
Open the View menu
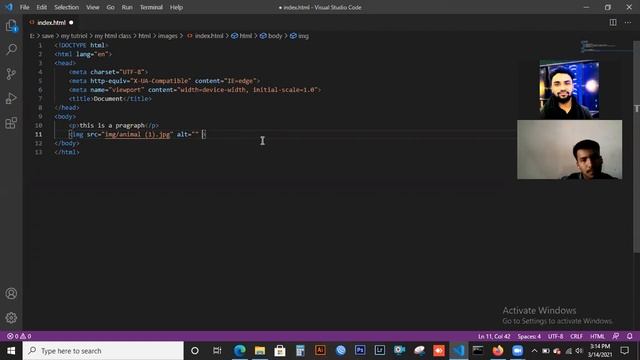(x=93, y=7)
